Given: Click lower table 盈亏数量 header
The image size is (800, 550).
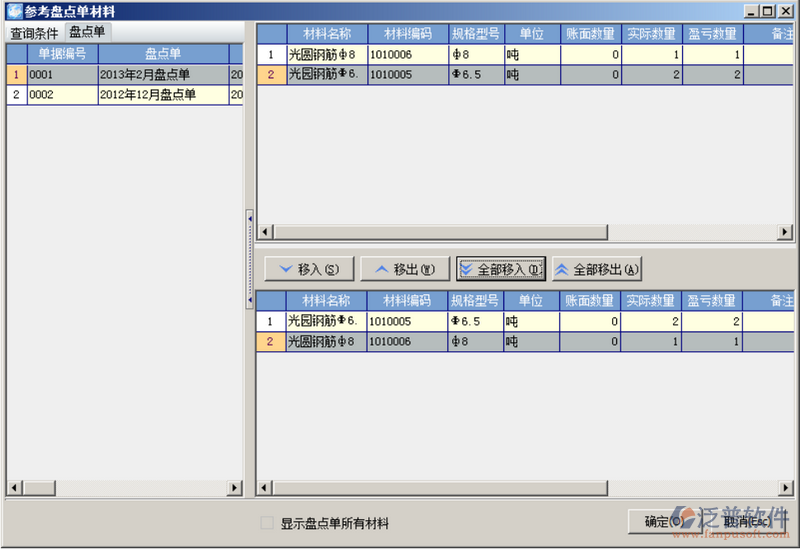Looking at the screenshot, I should pos(712,301).
